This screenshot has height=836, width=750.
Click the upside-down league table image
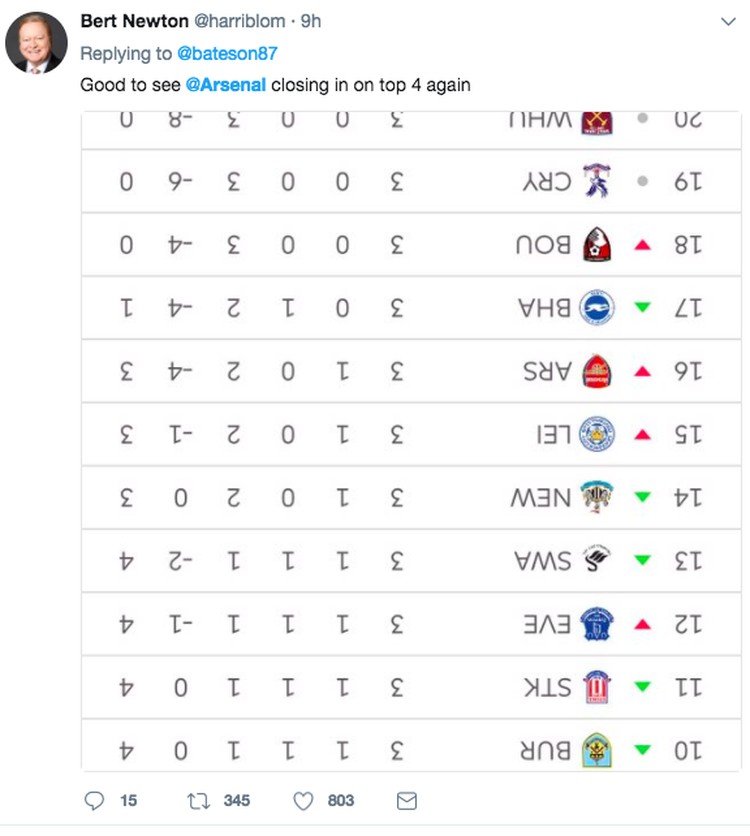click(411, 440)
